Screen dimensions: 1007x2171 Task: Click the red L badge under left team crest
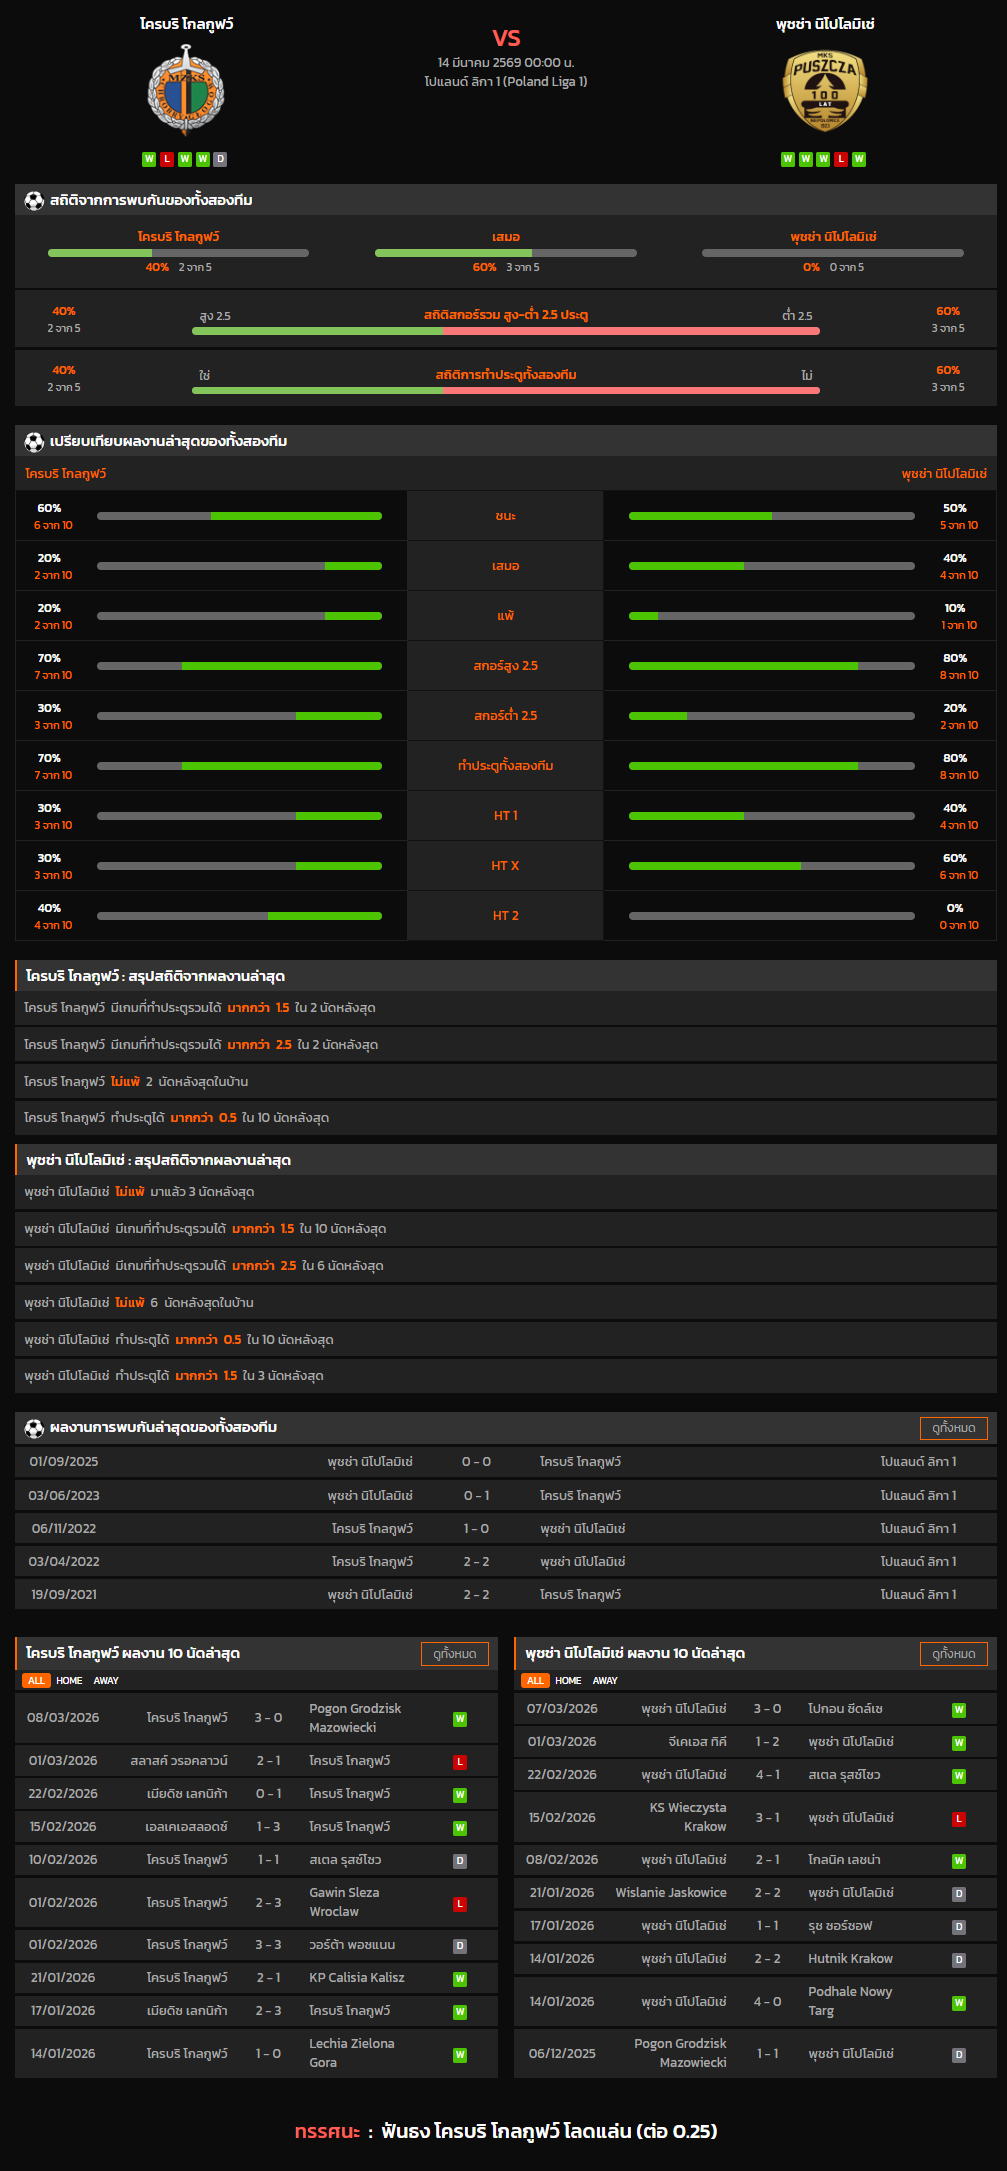(x=167, y=159)
